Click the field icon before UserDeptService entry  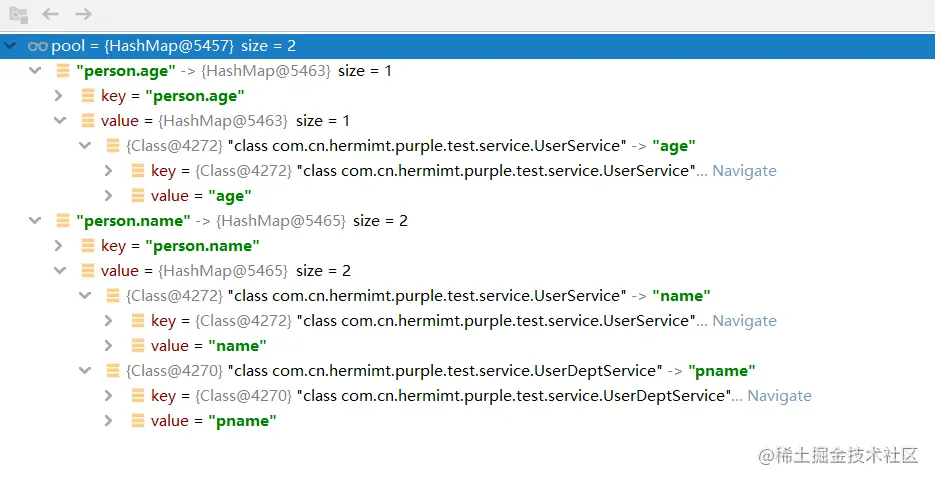click(113, 370)
